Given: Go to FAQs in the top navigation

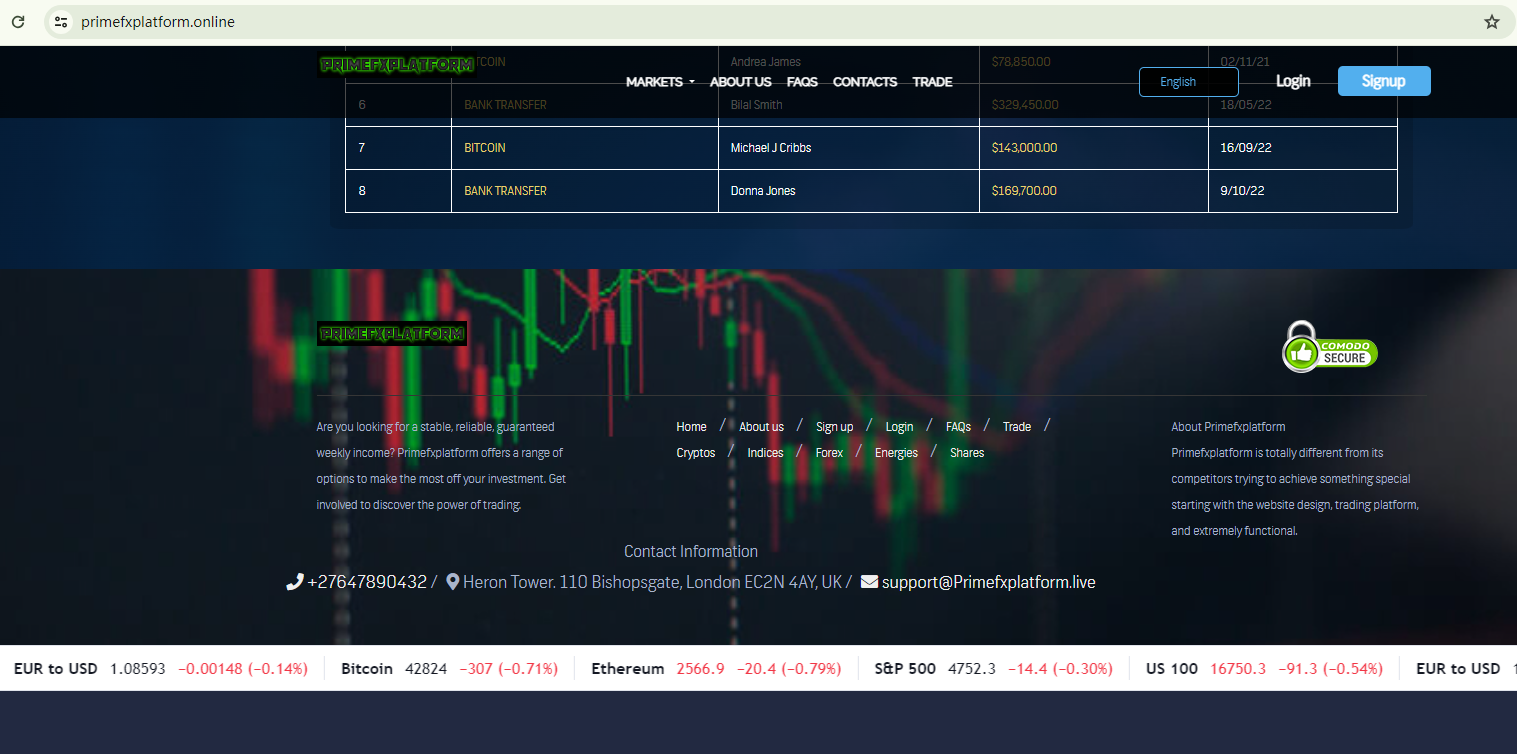Looking at the screenshot, I should click(802, 82).
